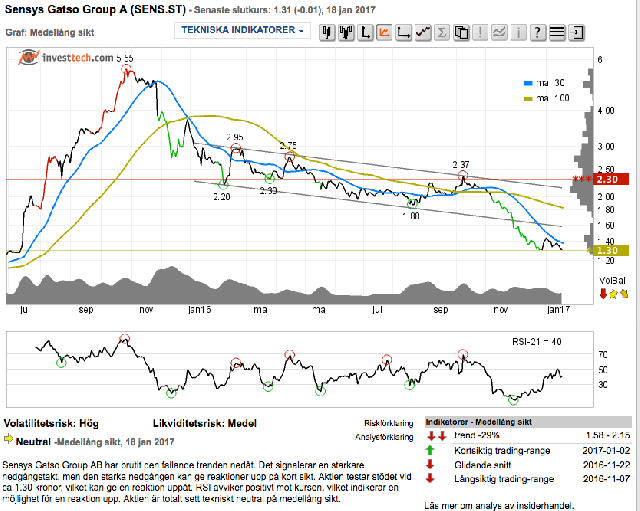Click the three horizontal lines menu icon
The image size is (640, 511).
point(557,32)
